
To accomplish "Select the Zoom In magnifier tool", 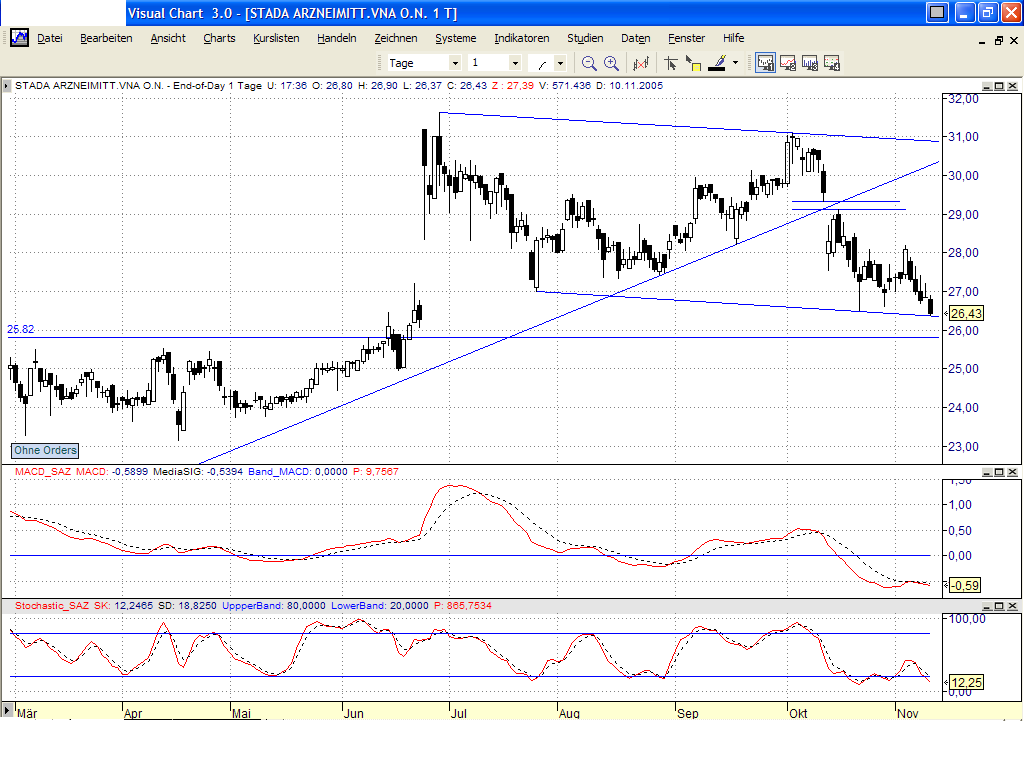I will click(x=611, y=62).
